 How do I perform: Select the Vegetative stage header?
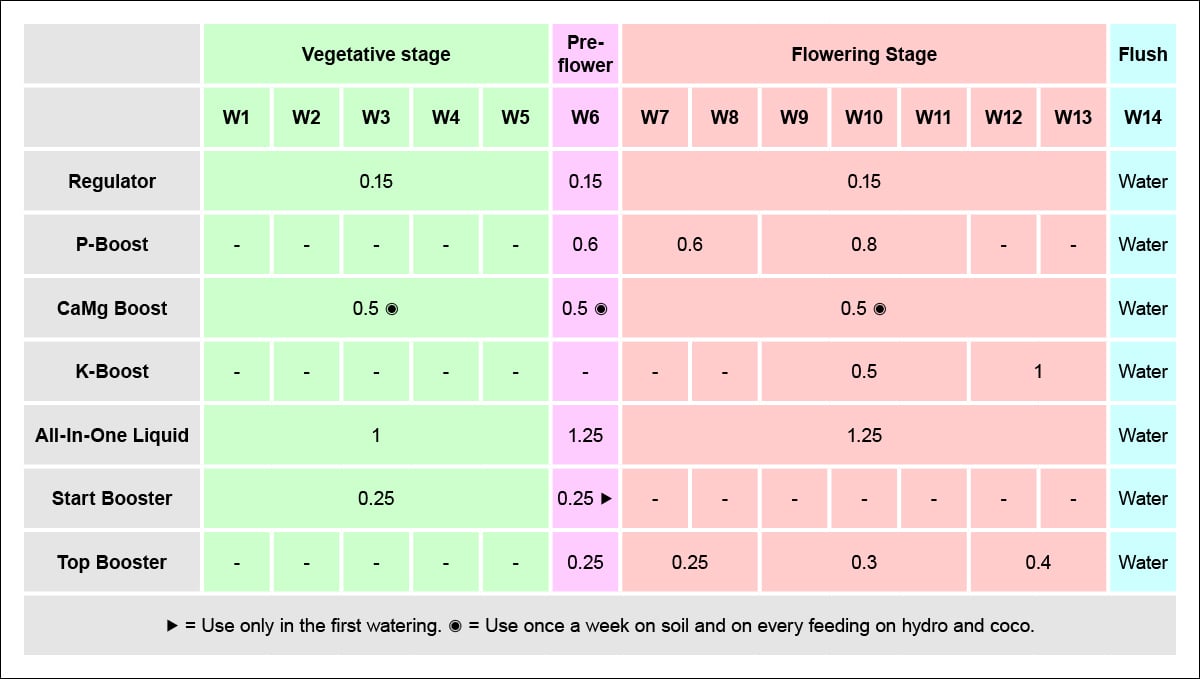coord(376,54)
